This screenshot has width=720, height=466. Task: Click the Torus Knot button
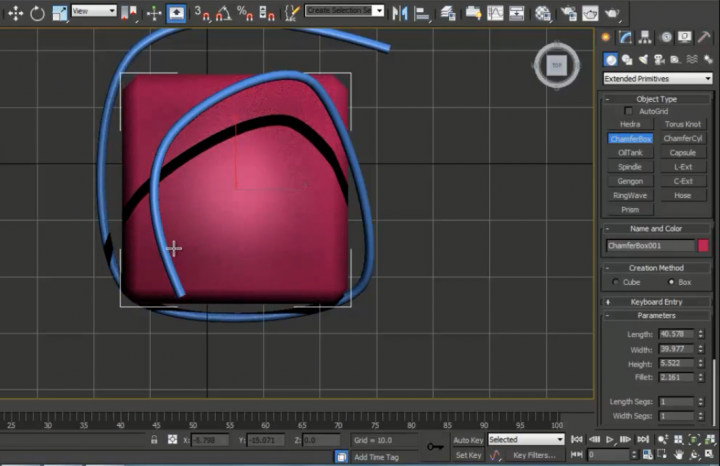(x=683, y=124)
